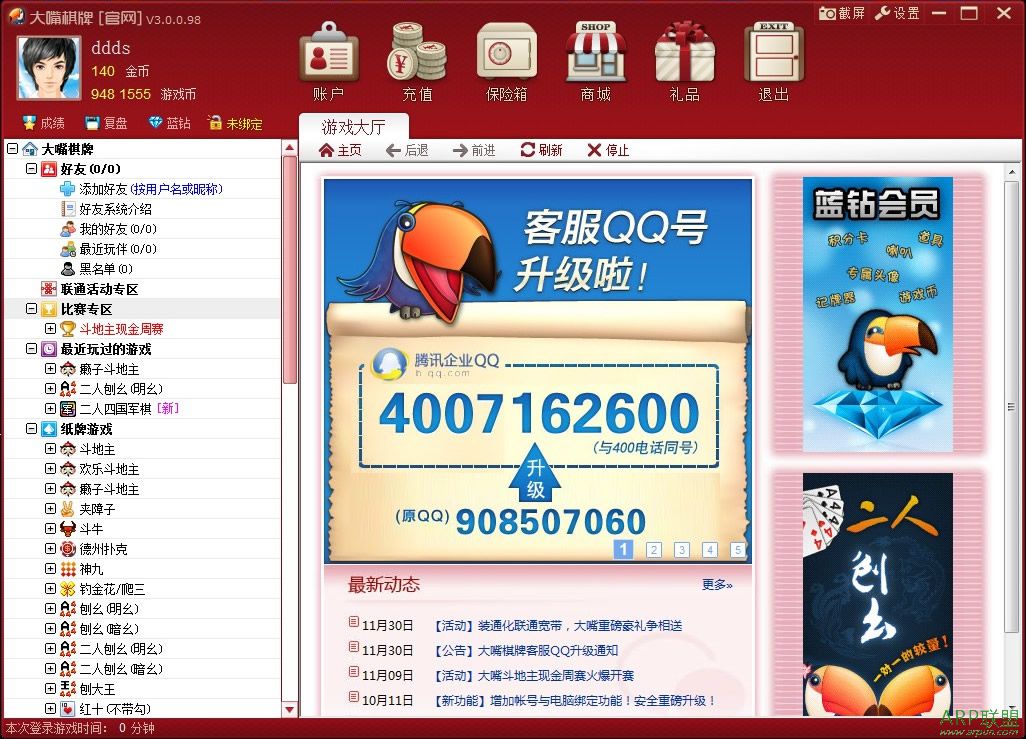Take a screenshot with 截屏
Screen dimensions: 1026x739
pos(842,13)
